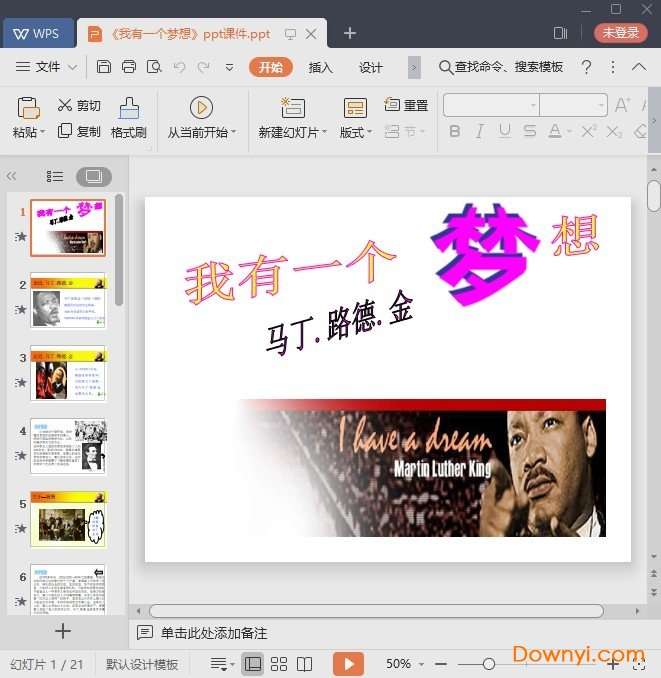Toggle Italic formatting
Screen dimensions: 661x678
click(x=479, y=131)
